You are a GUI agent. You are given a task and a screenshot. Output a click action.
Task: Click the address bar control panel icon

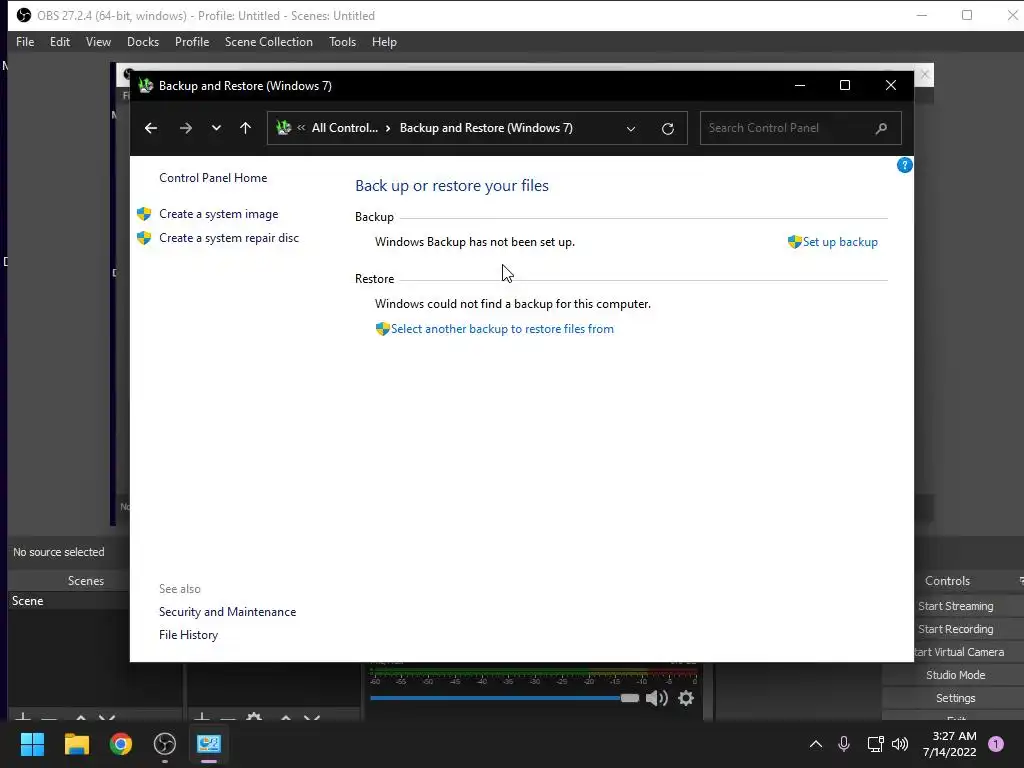pos(283,128)
